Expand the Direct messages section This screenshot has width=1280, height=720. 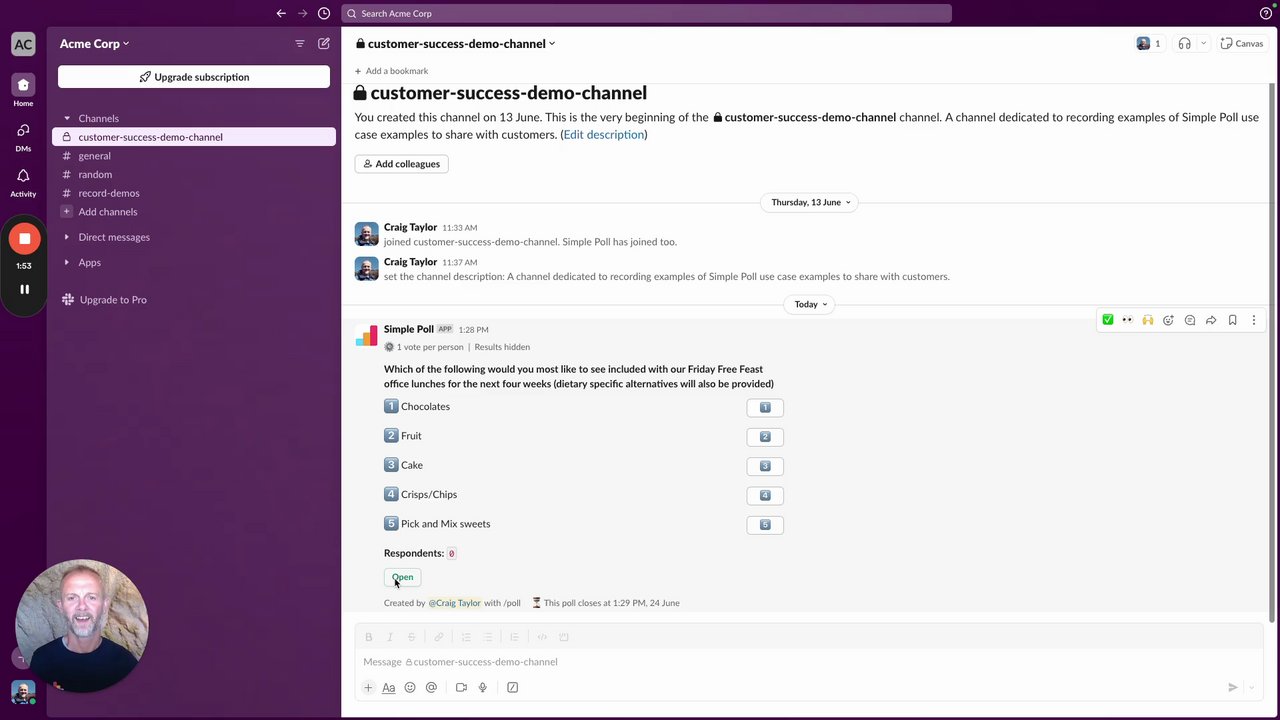point(67,237)
